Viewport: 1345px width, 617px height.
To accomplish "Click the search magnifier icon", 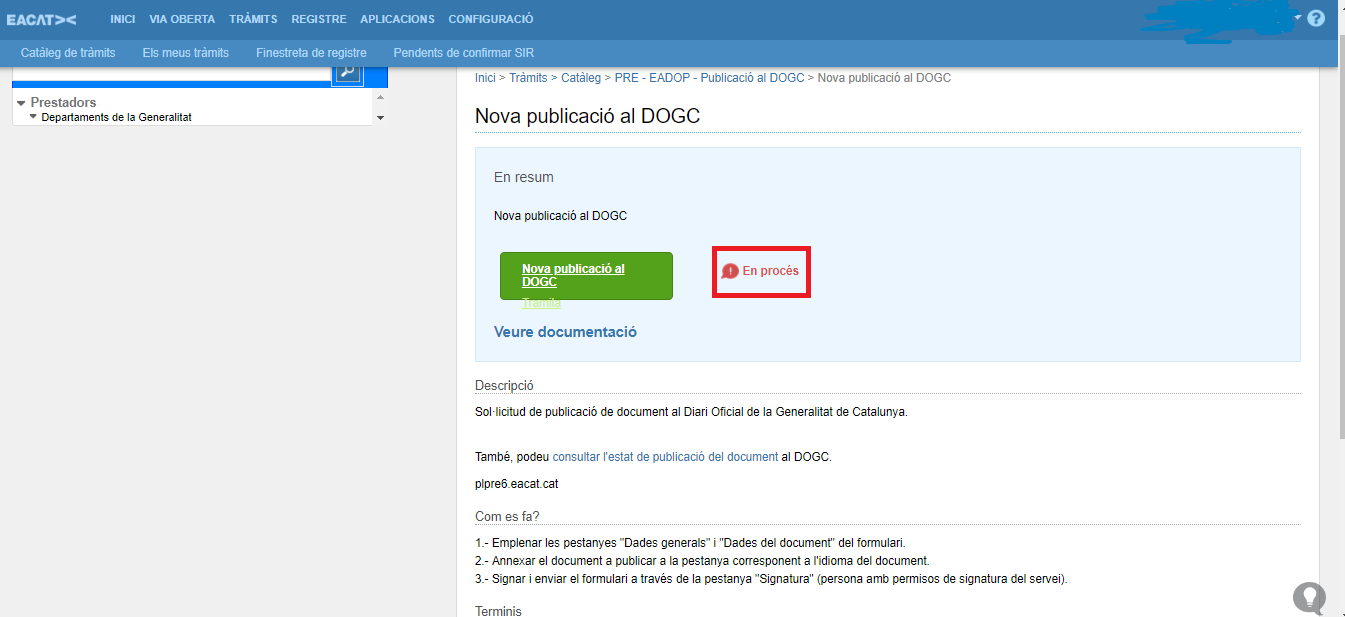I will [x=346, y=72].
